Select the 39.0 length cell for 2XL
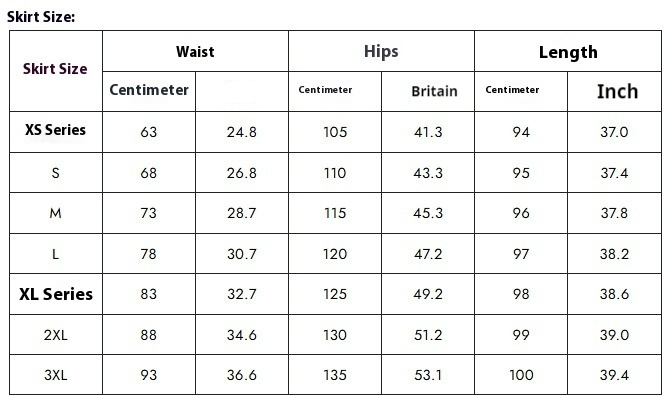This screenshot has width=669, height=395. pos(614,335)
